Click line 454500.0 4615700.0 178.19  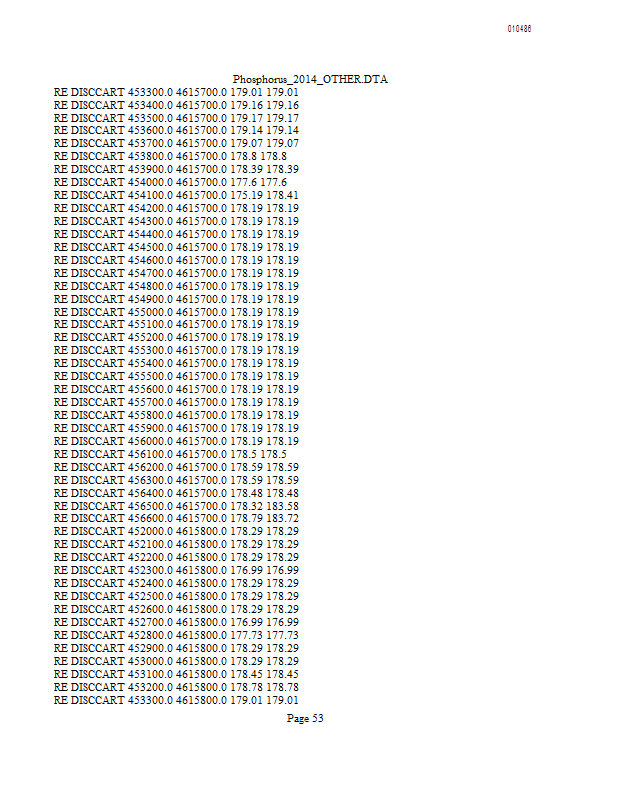click(176, 247)
